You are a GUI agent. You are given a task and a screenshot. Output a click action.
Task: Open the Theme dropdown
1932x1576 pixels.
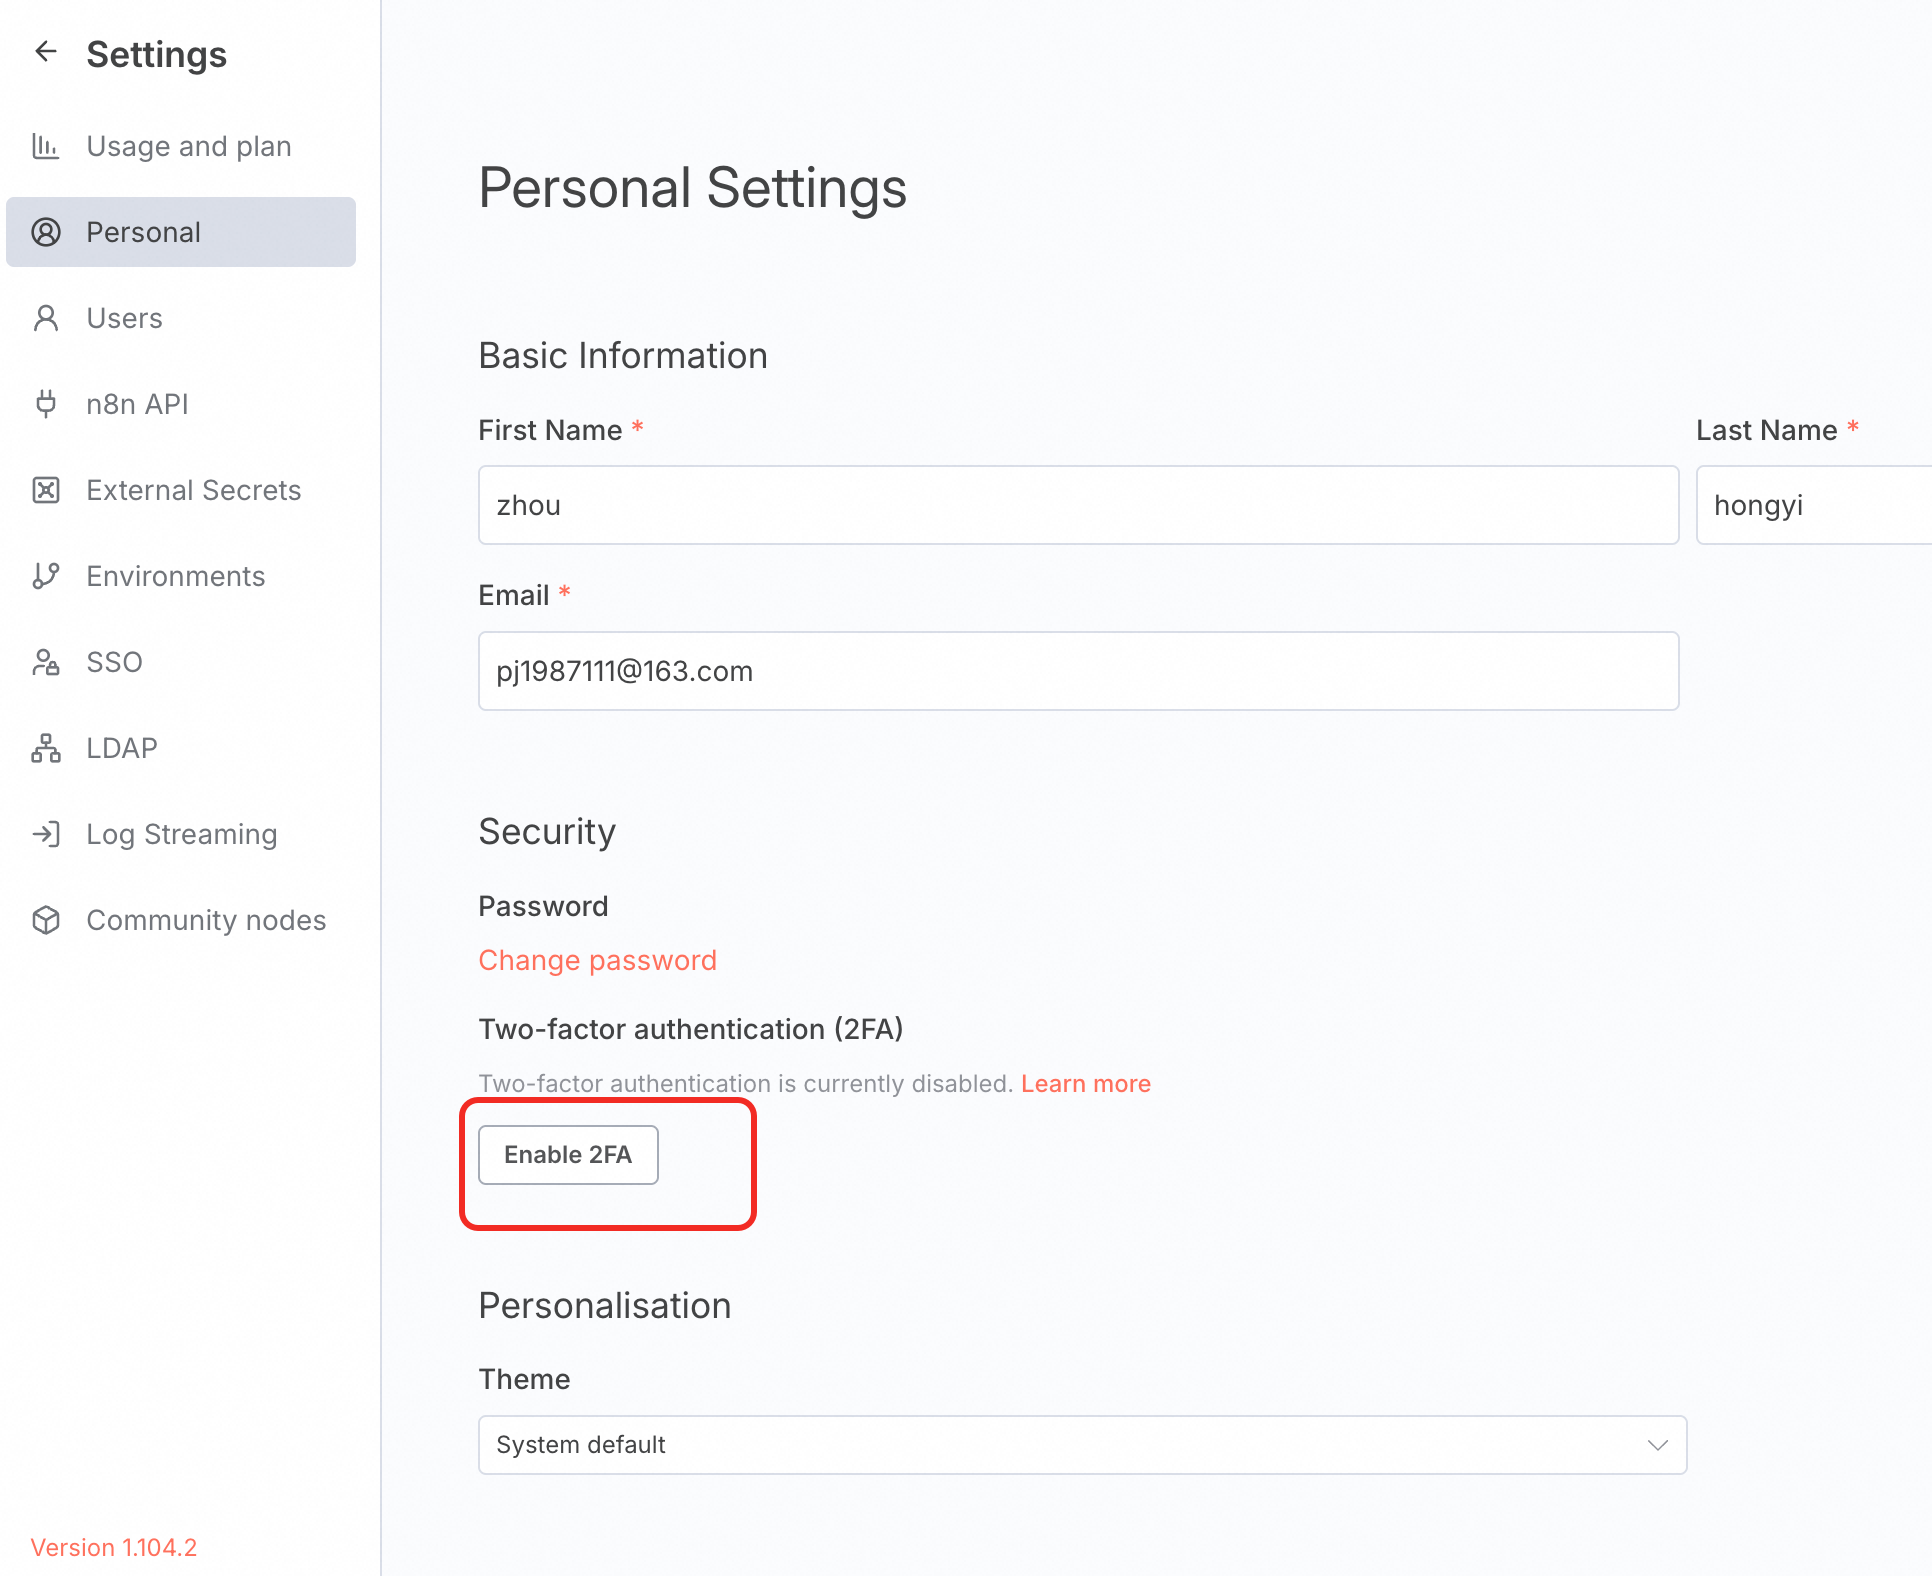[1080, 1445]
